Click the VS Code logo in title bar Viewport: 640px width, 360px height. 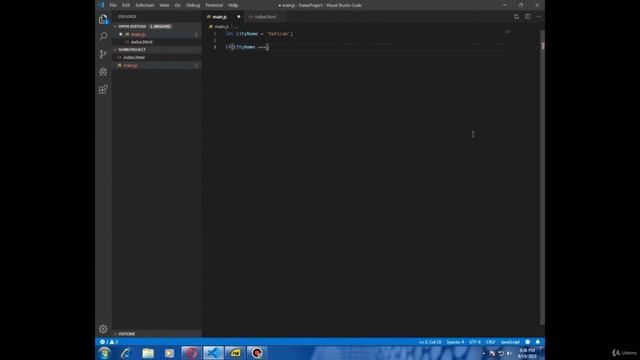pos(102,5)
